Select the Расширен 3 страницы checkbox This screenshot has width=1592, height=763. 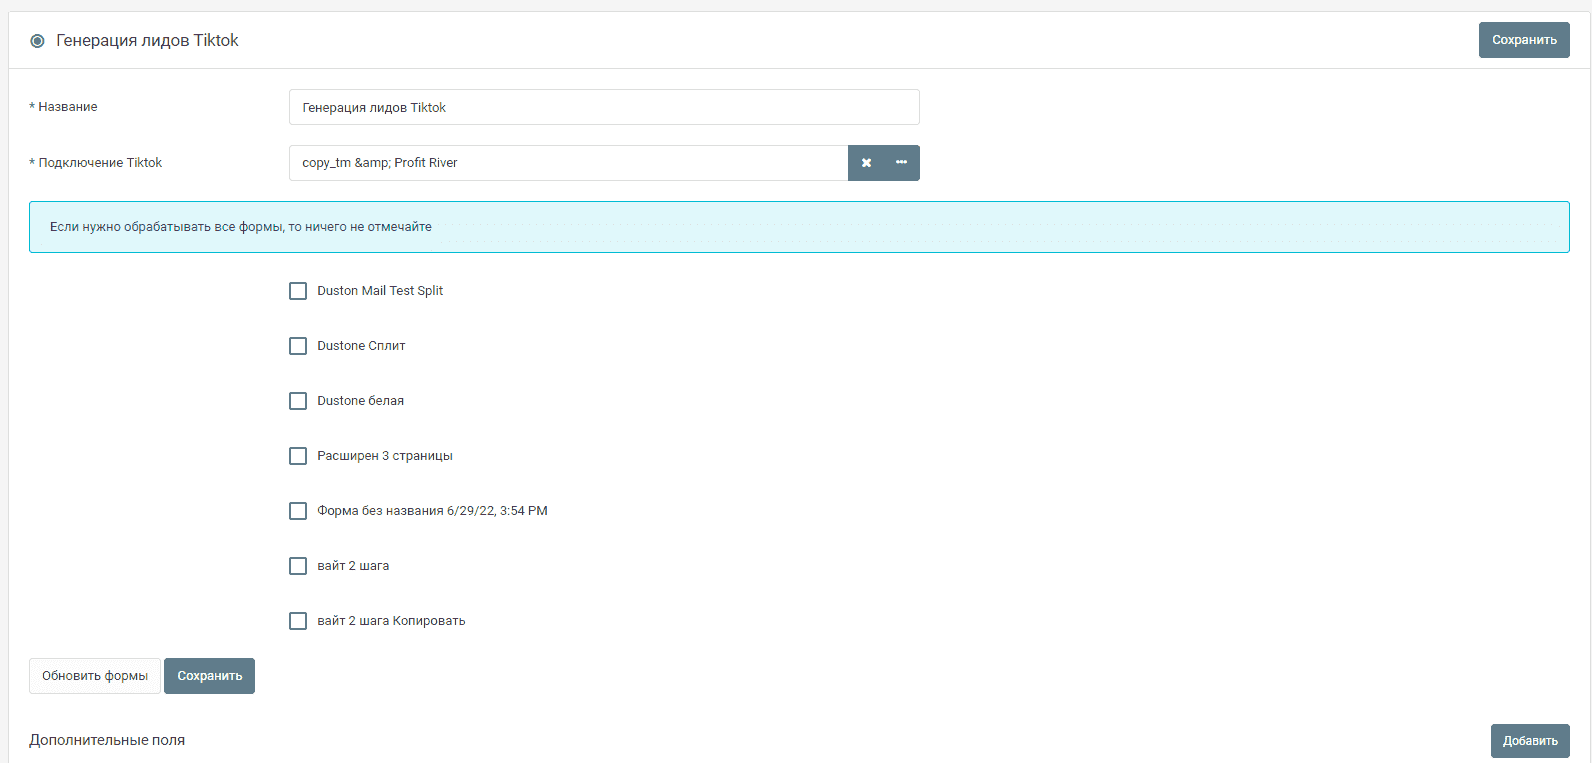point(298,456)
